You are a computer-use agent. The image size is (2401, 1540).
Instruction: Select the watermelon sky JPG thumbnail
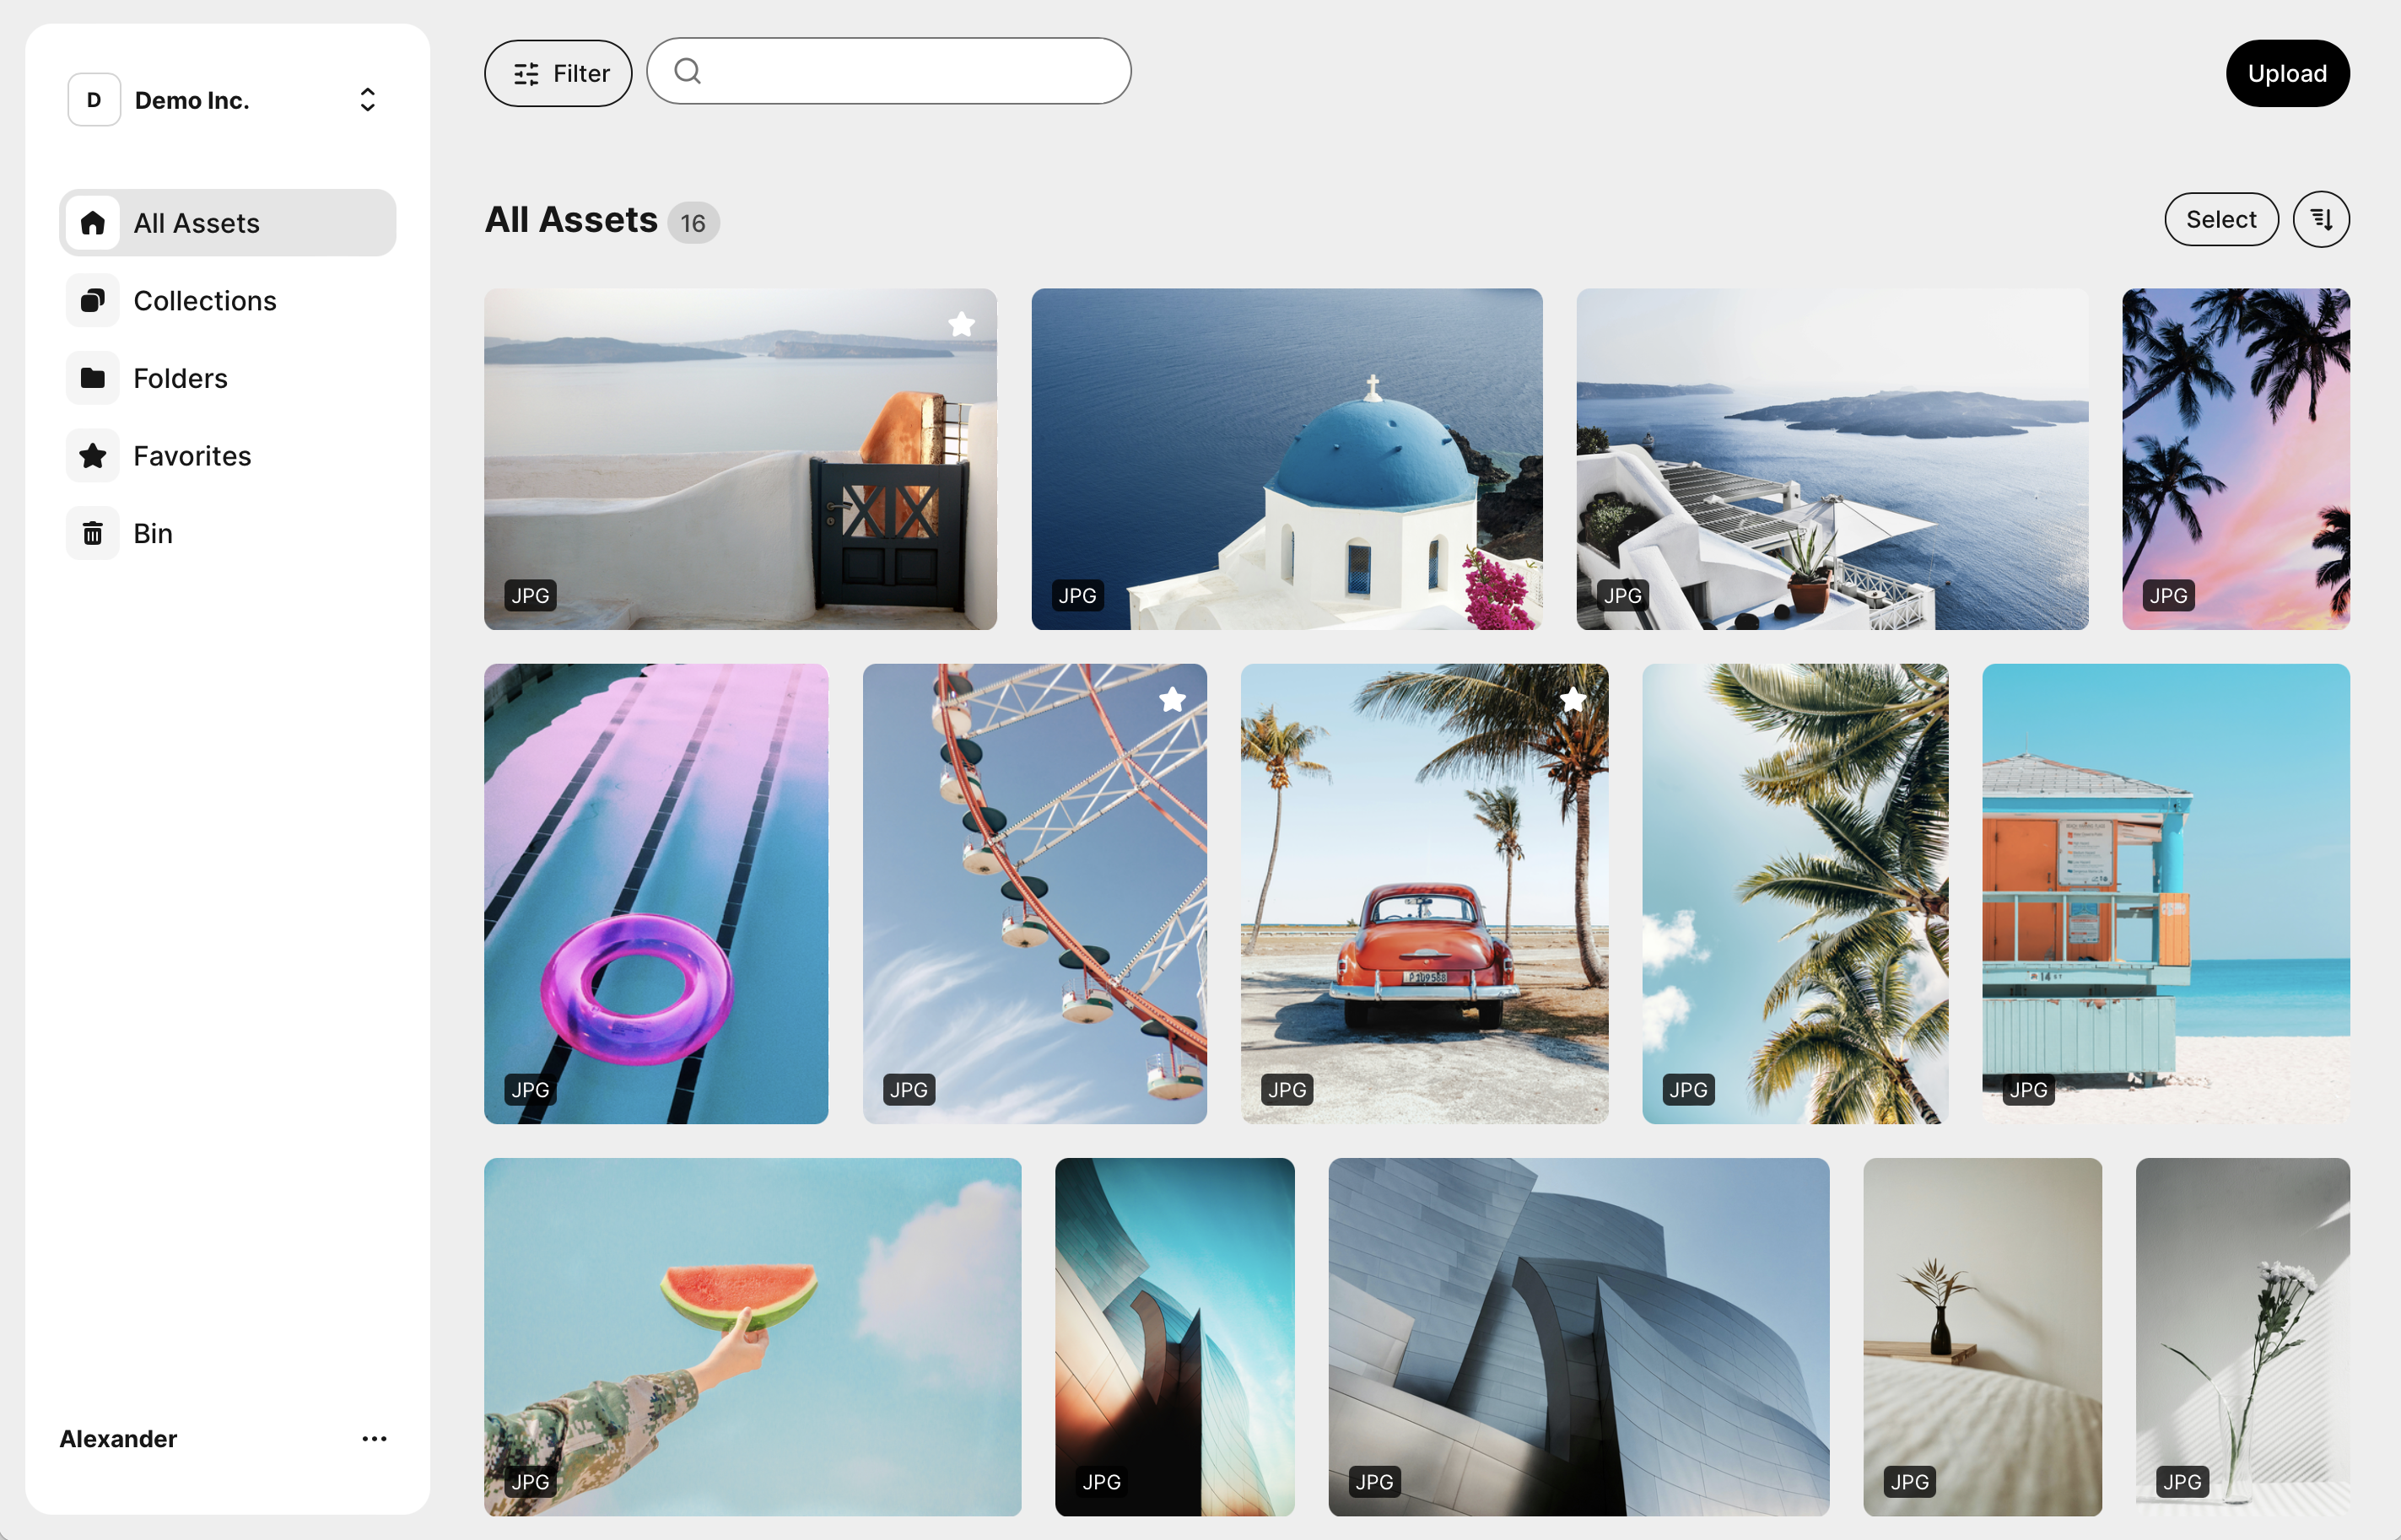(x=753, y=1333)
